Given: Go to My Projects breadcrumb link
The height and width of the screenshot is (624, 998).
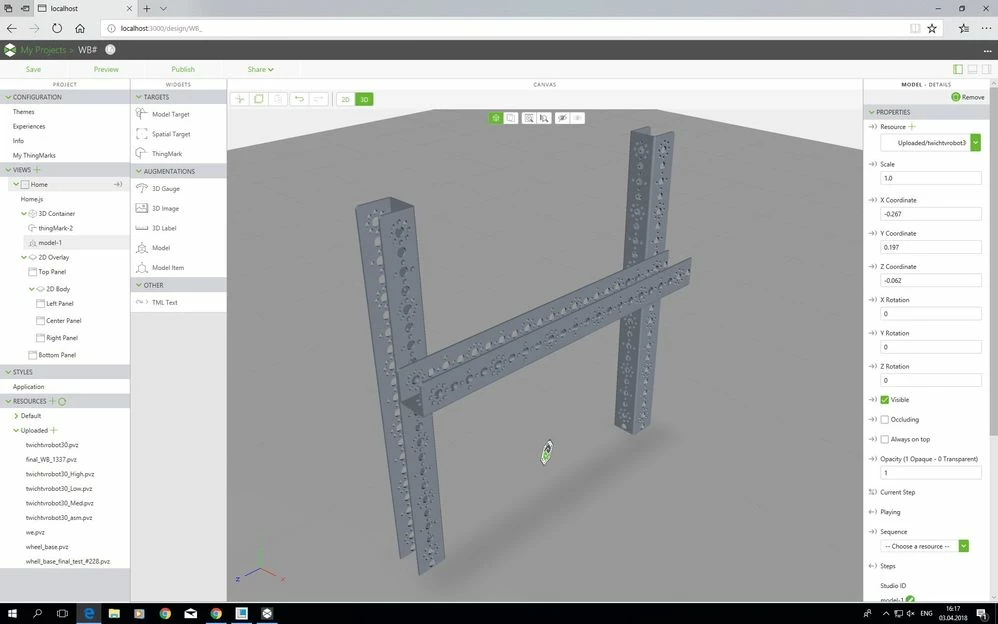Looking at the screenshot, I should pos(43,50).
